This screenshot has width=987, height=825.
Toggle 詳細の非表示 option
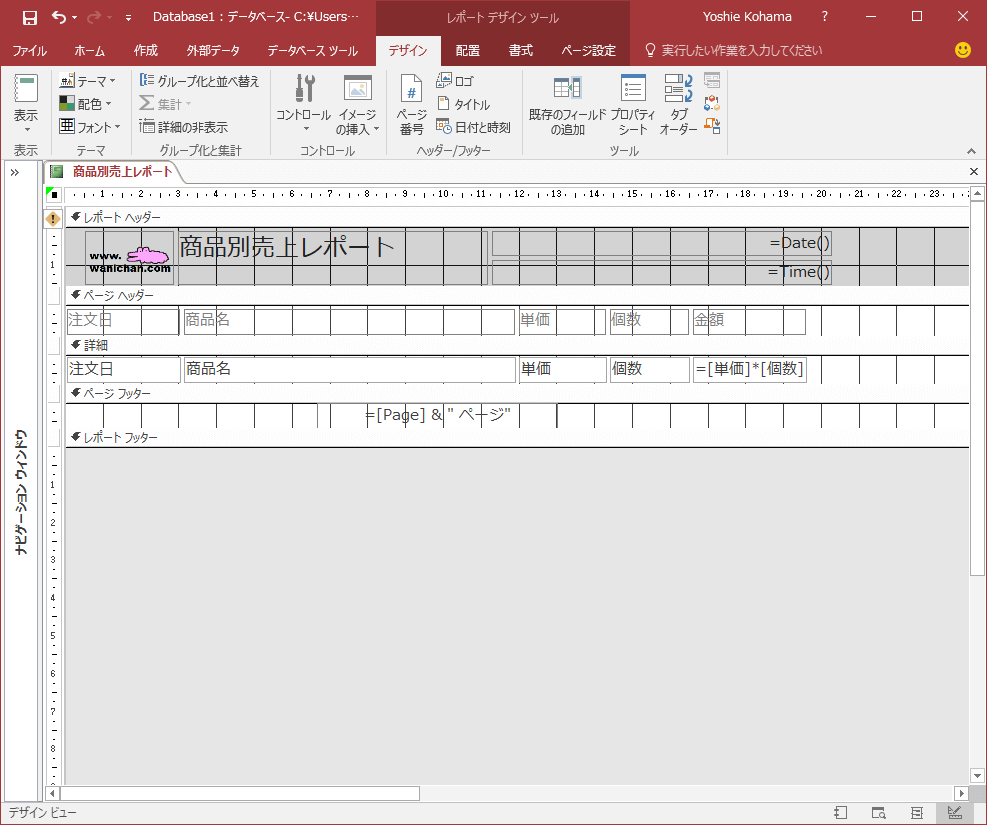click(184, 126)
